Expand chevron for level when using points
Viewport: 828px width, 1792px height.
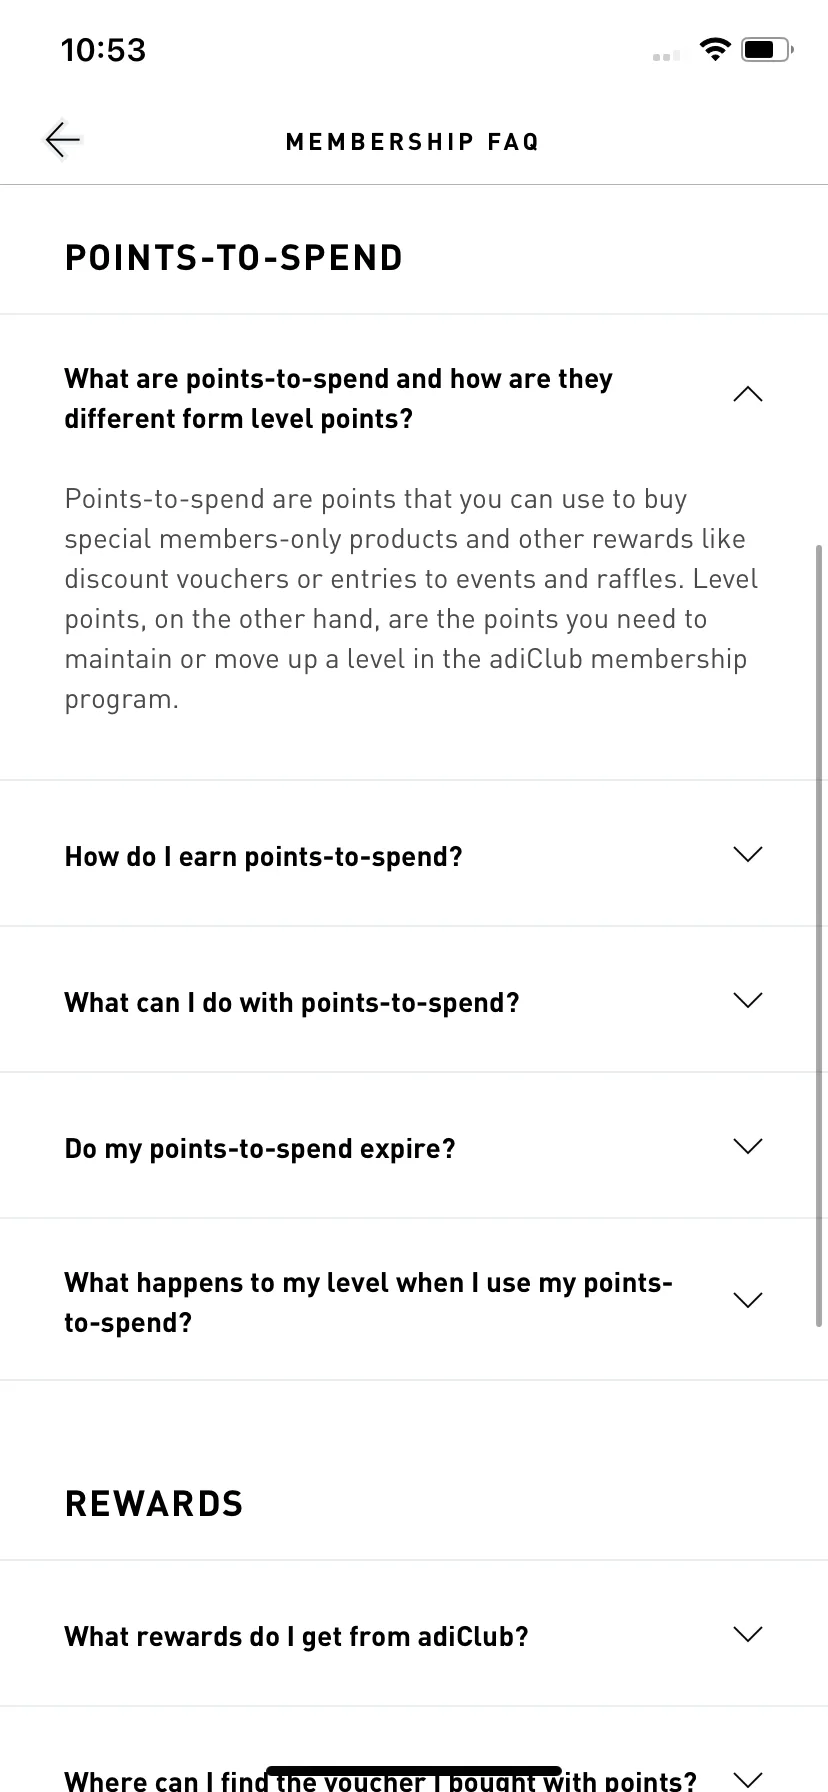[747, 1300]
